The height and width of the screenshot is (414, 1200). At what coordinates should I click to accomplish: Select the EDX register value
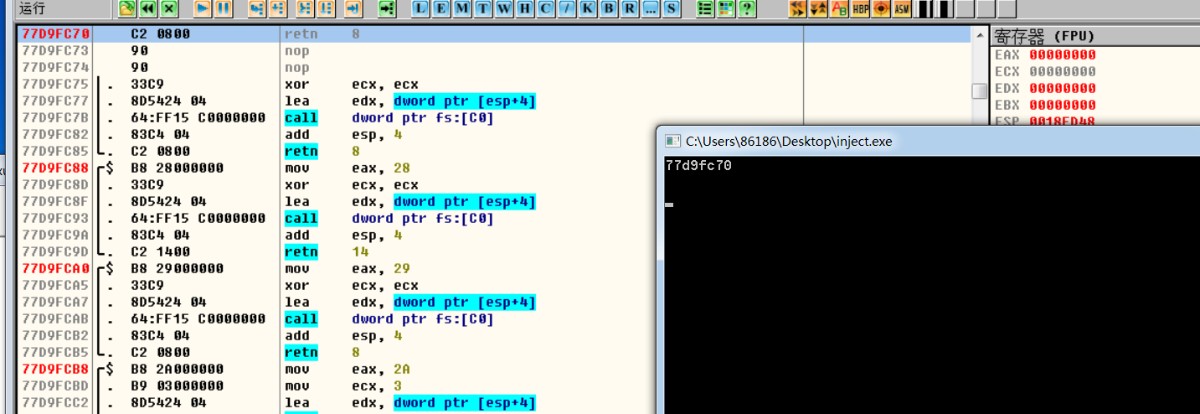pos(1062,89)
